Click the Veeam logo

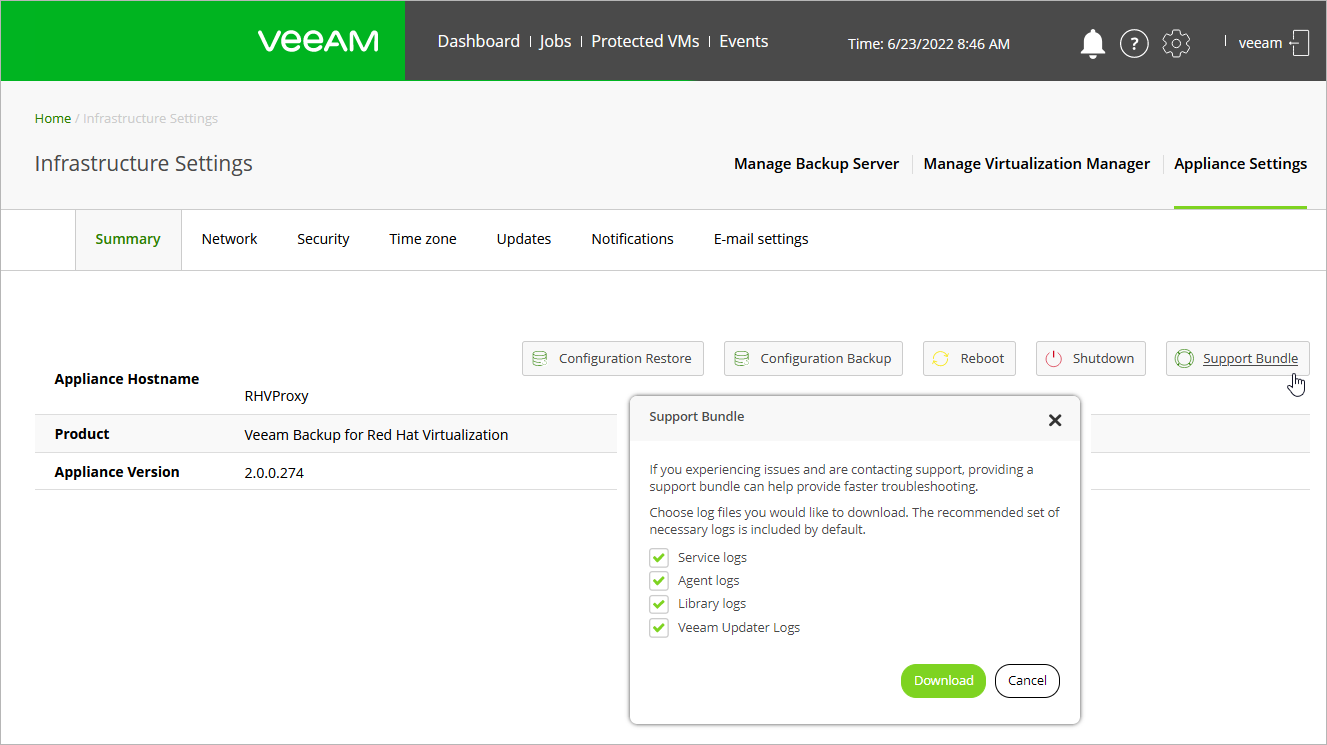pyautogui.click(x=318, y=41)
